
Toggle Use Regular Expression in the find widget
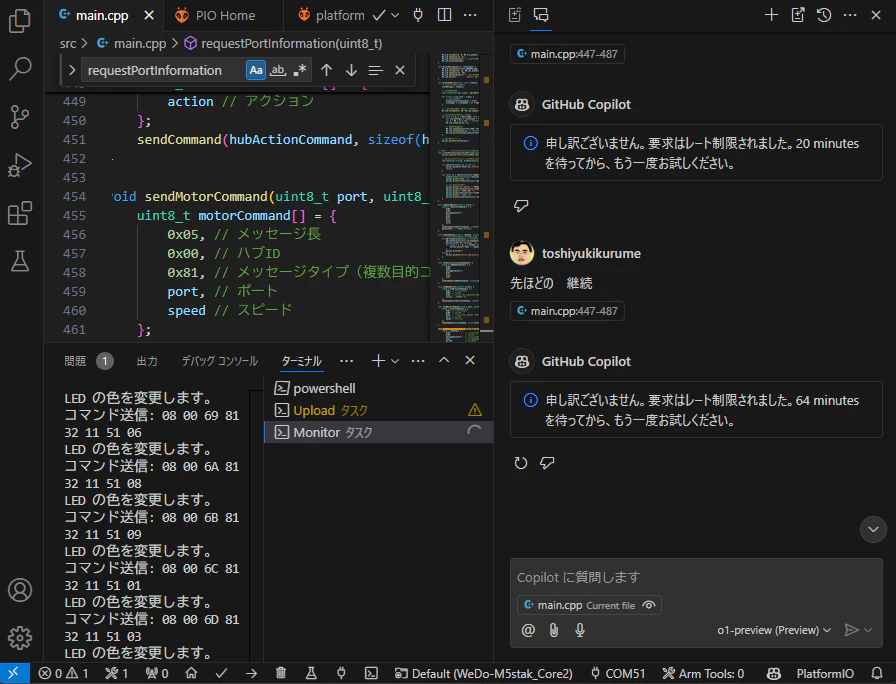pyautogui.click(x=300, y=70)
